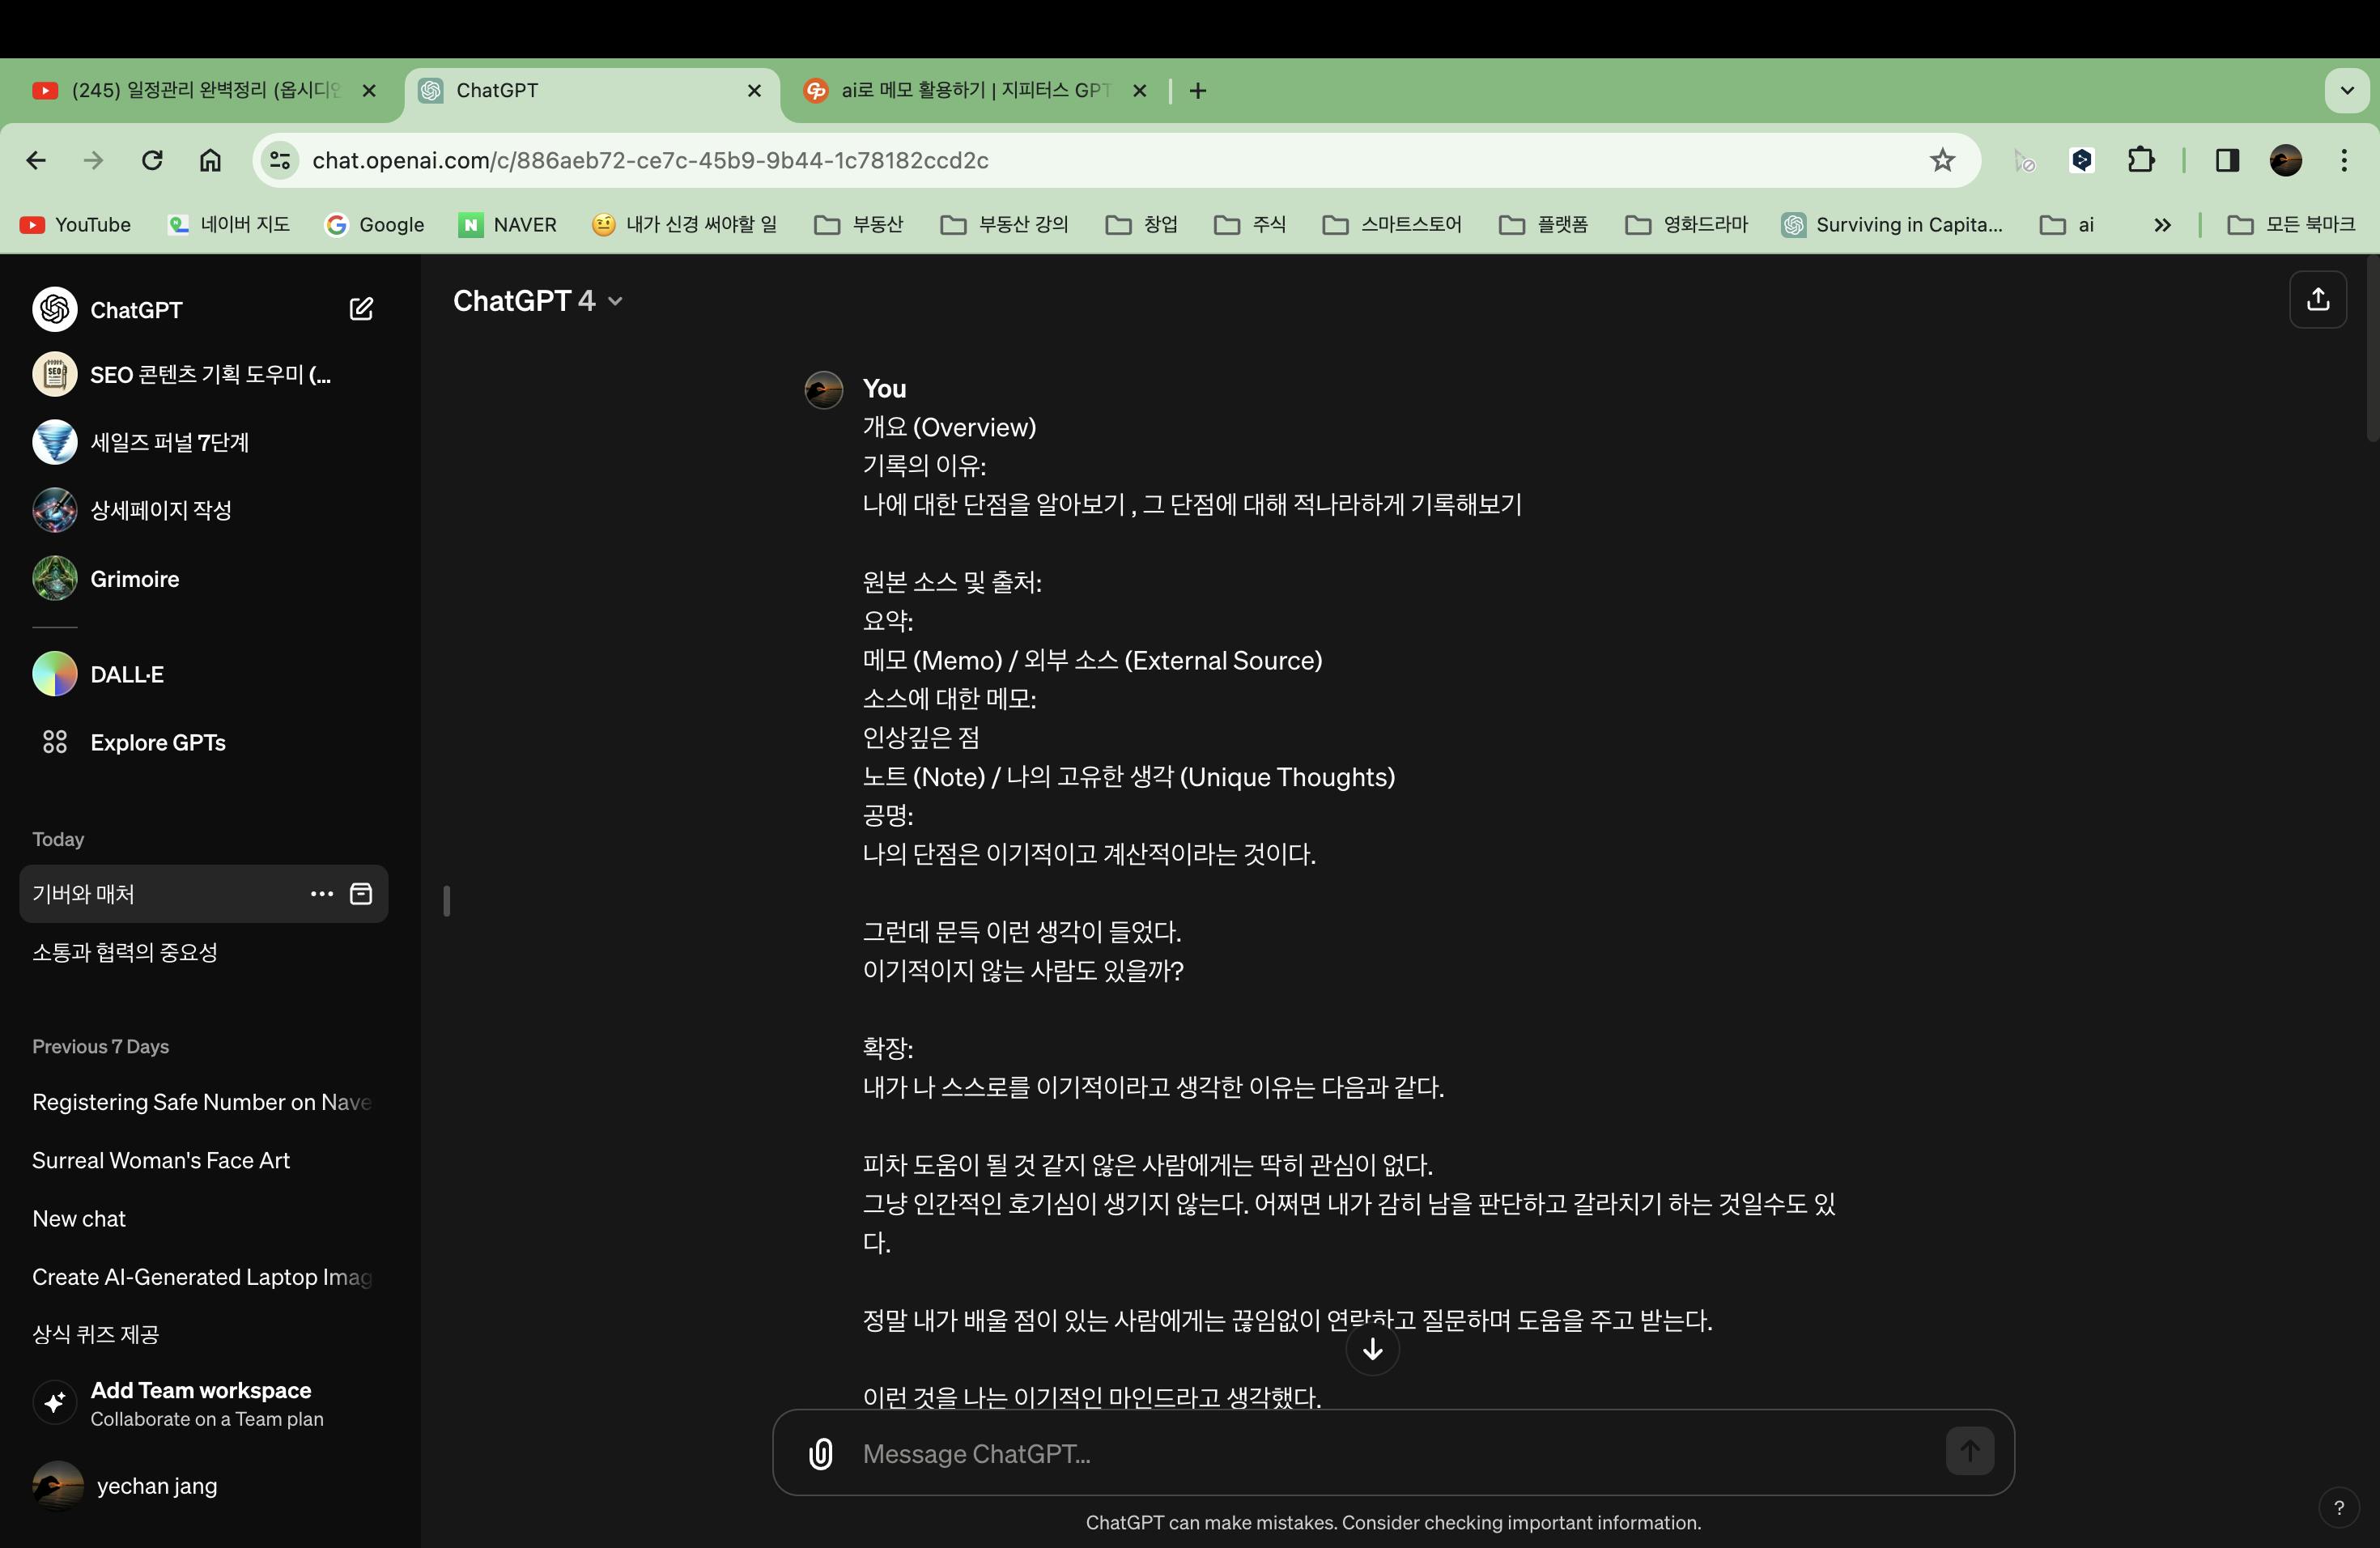Expand the hidden bookmarks chevron
The image size is (2380, 1548).
click(2162, 225)
